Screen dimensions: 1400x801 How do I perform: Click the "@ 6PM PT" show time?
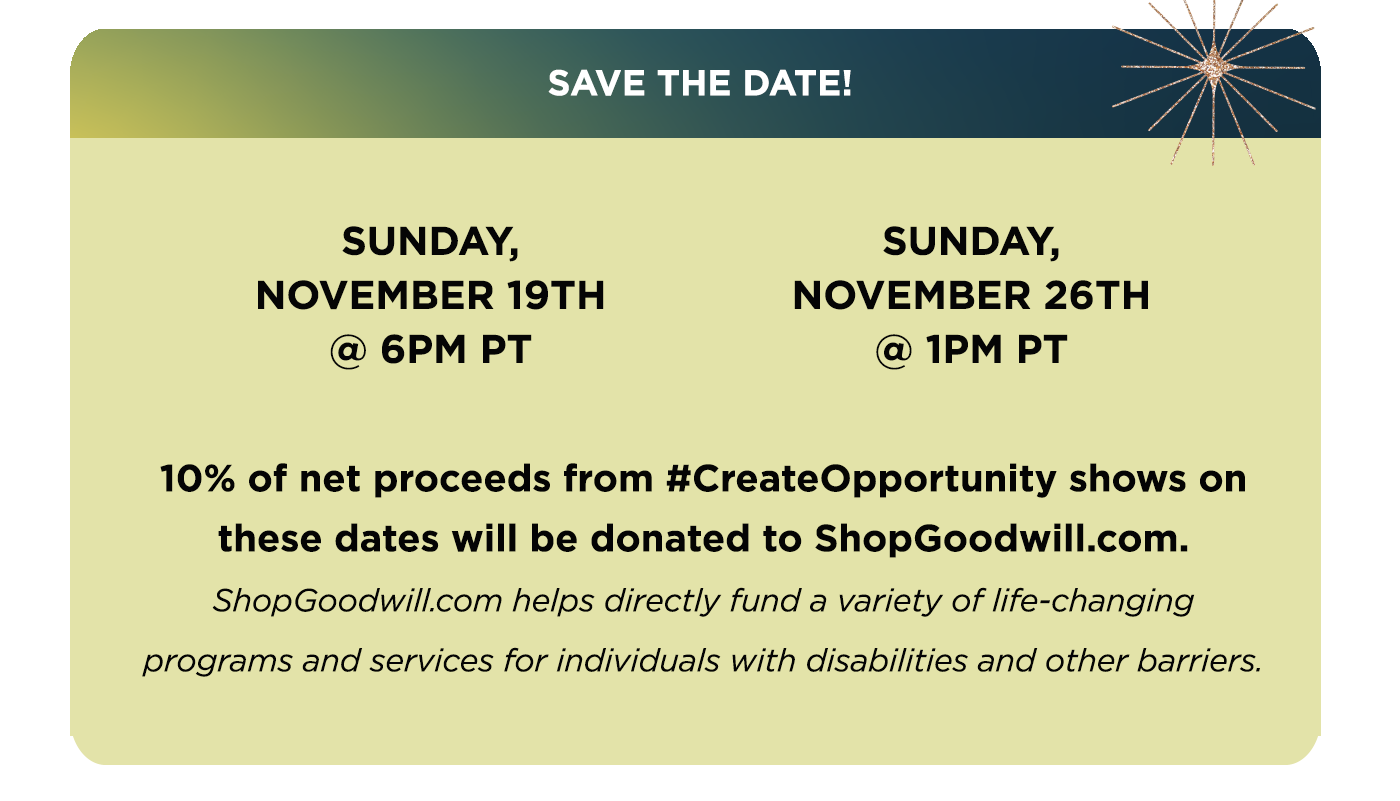pos(430,351)
